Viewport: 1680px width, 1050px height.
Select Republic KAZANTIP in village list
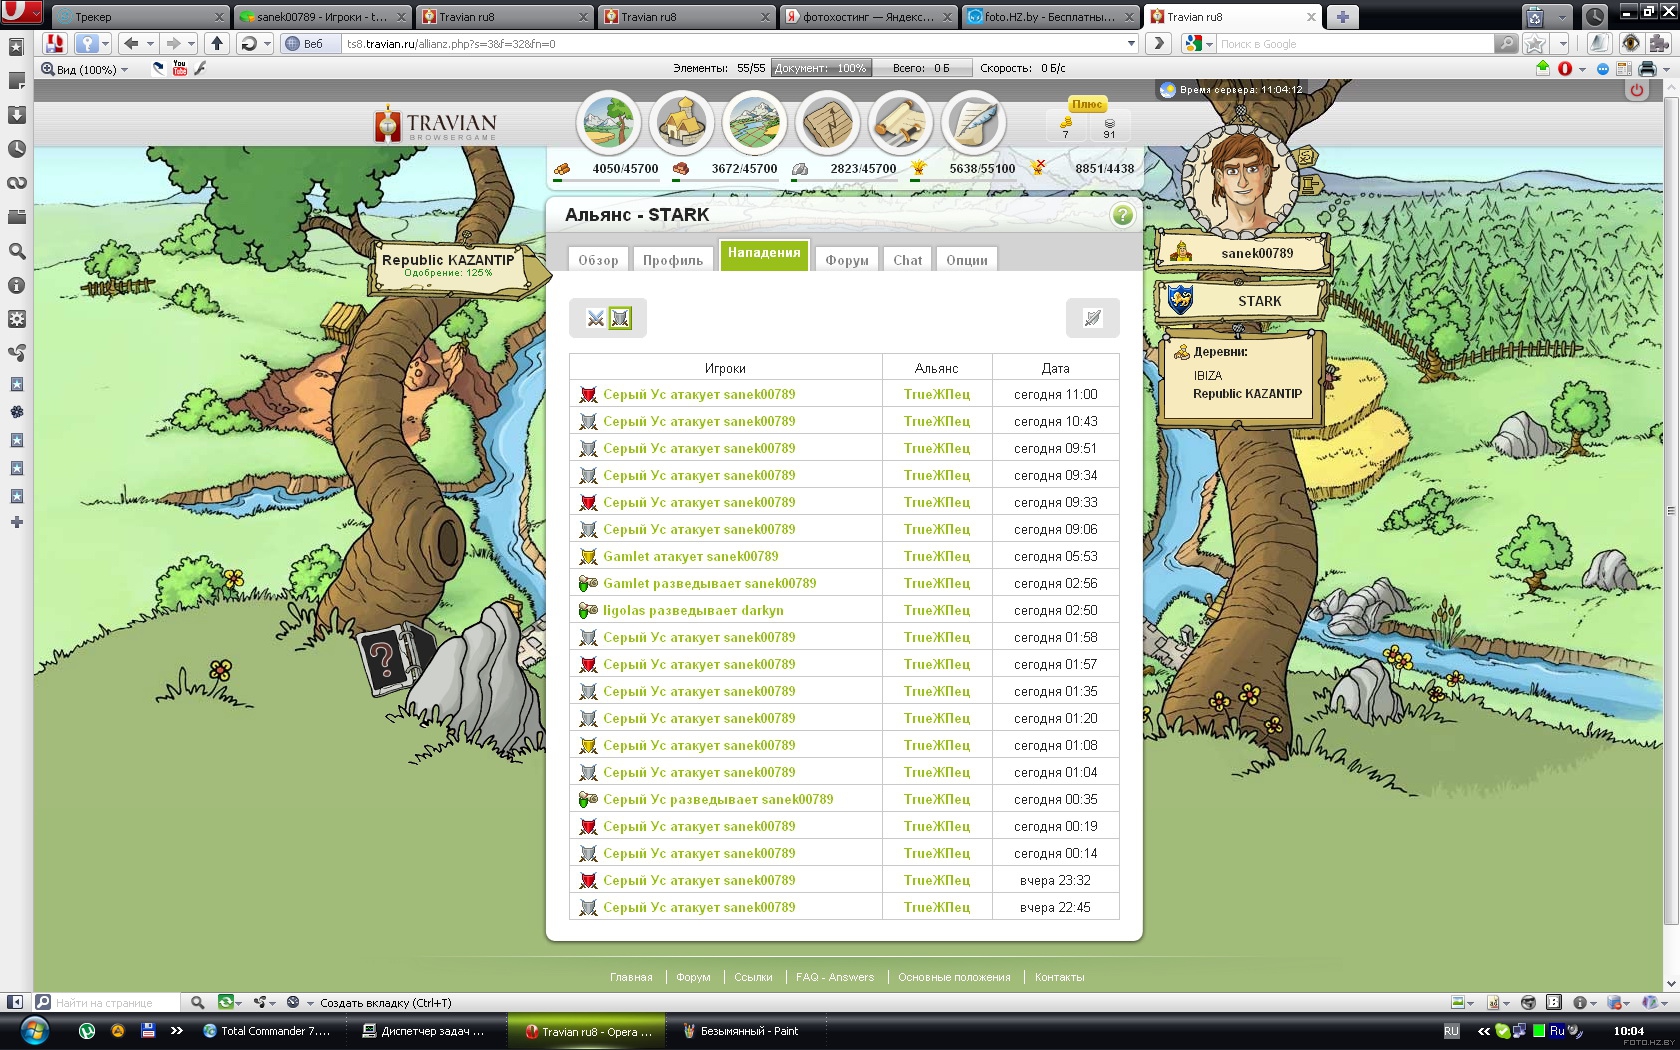click(1247, 394)
